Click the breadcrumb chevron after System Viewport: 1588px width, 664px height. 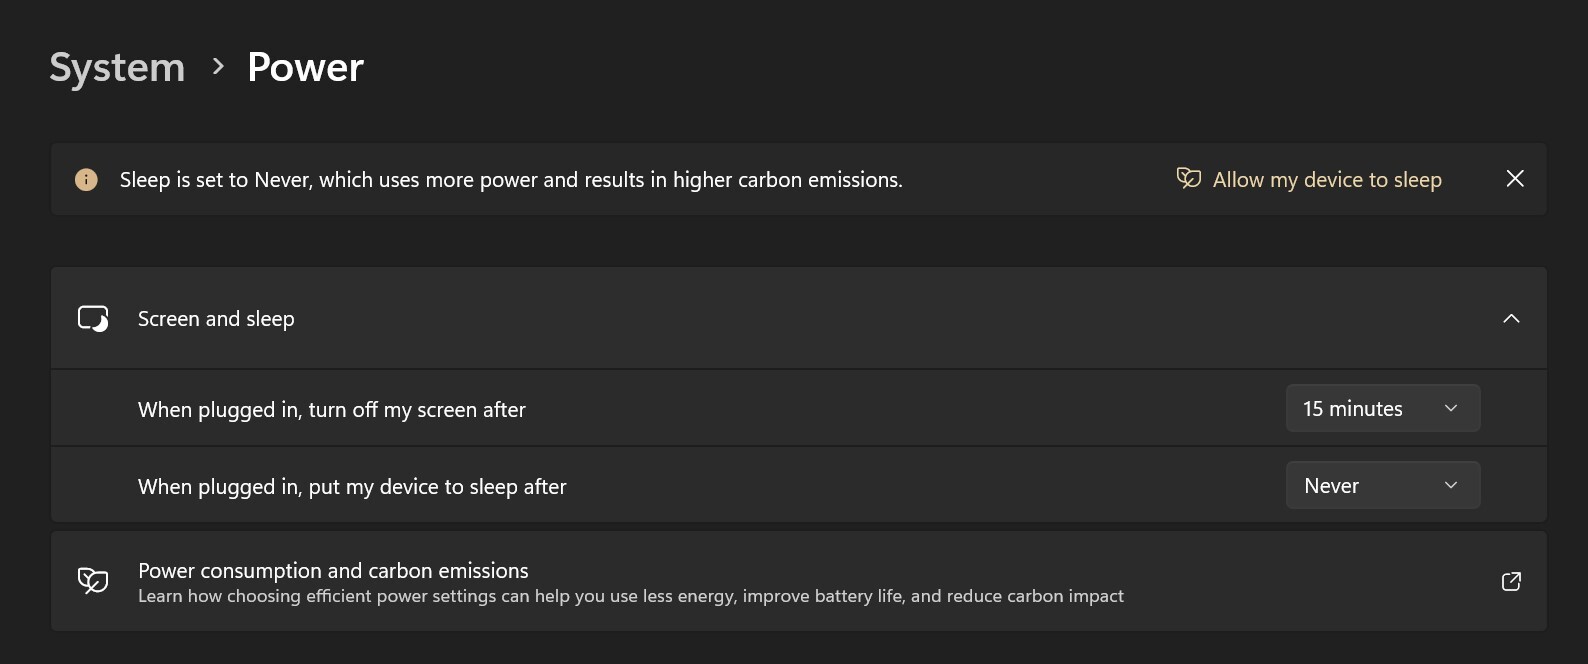pyautogui.click(x=218, y=67)
